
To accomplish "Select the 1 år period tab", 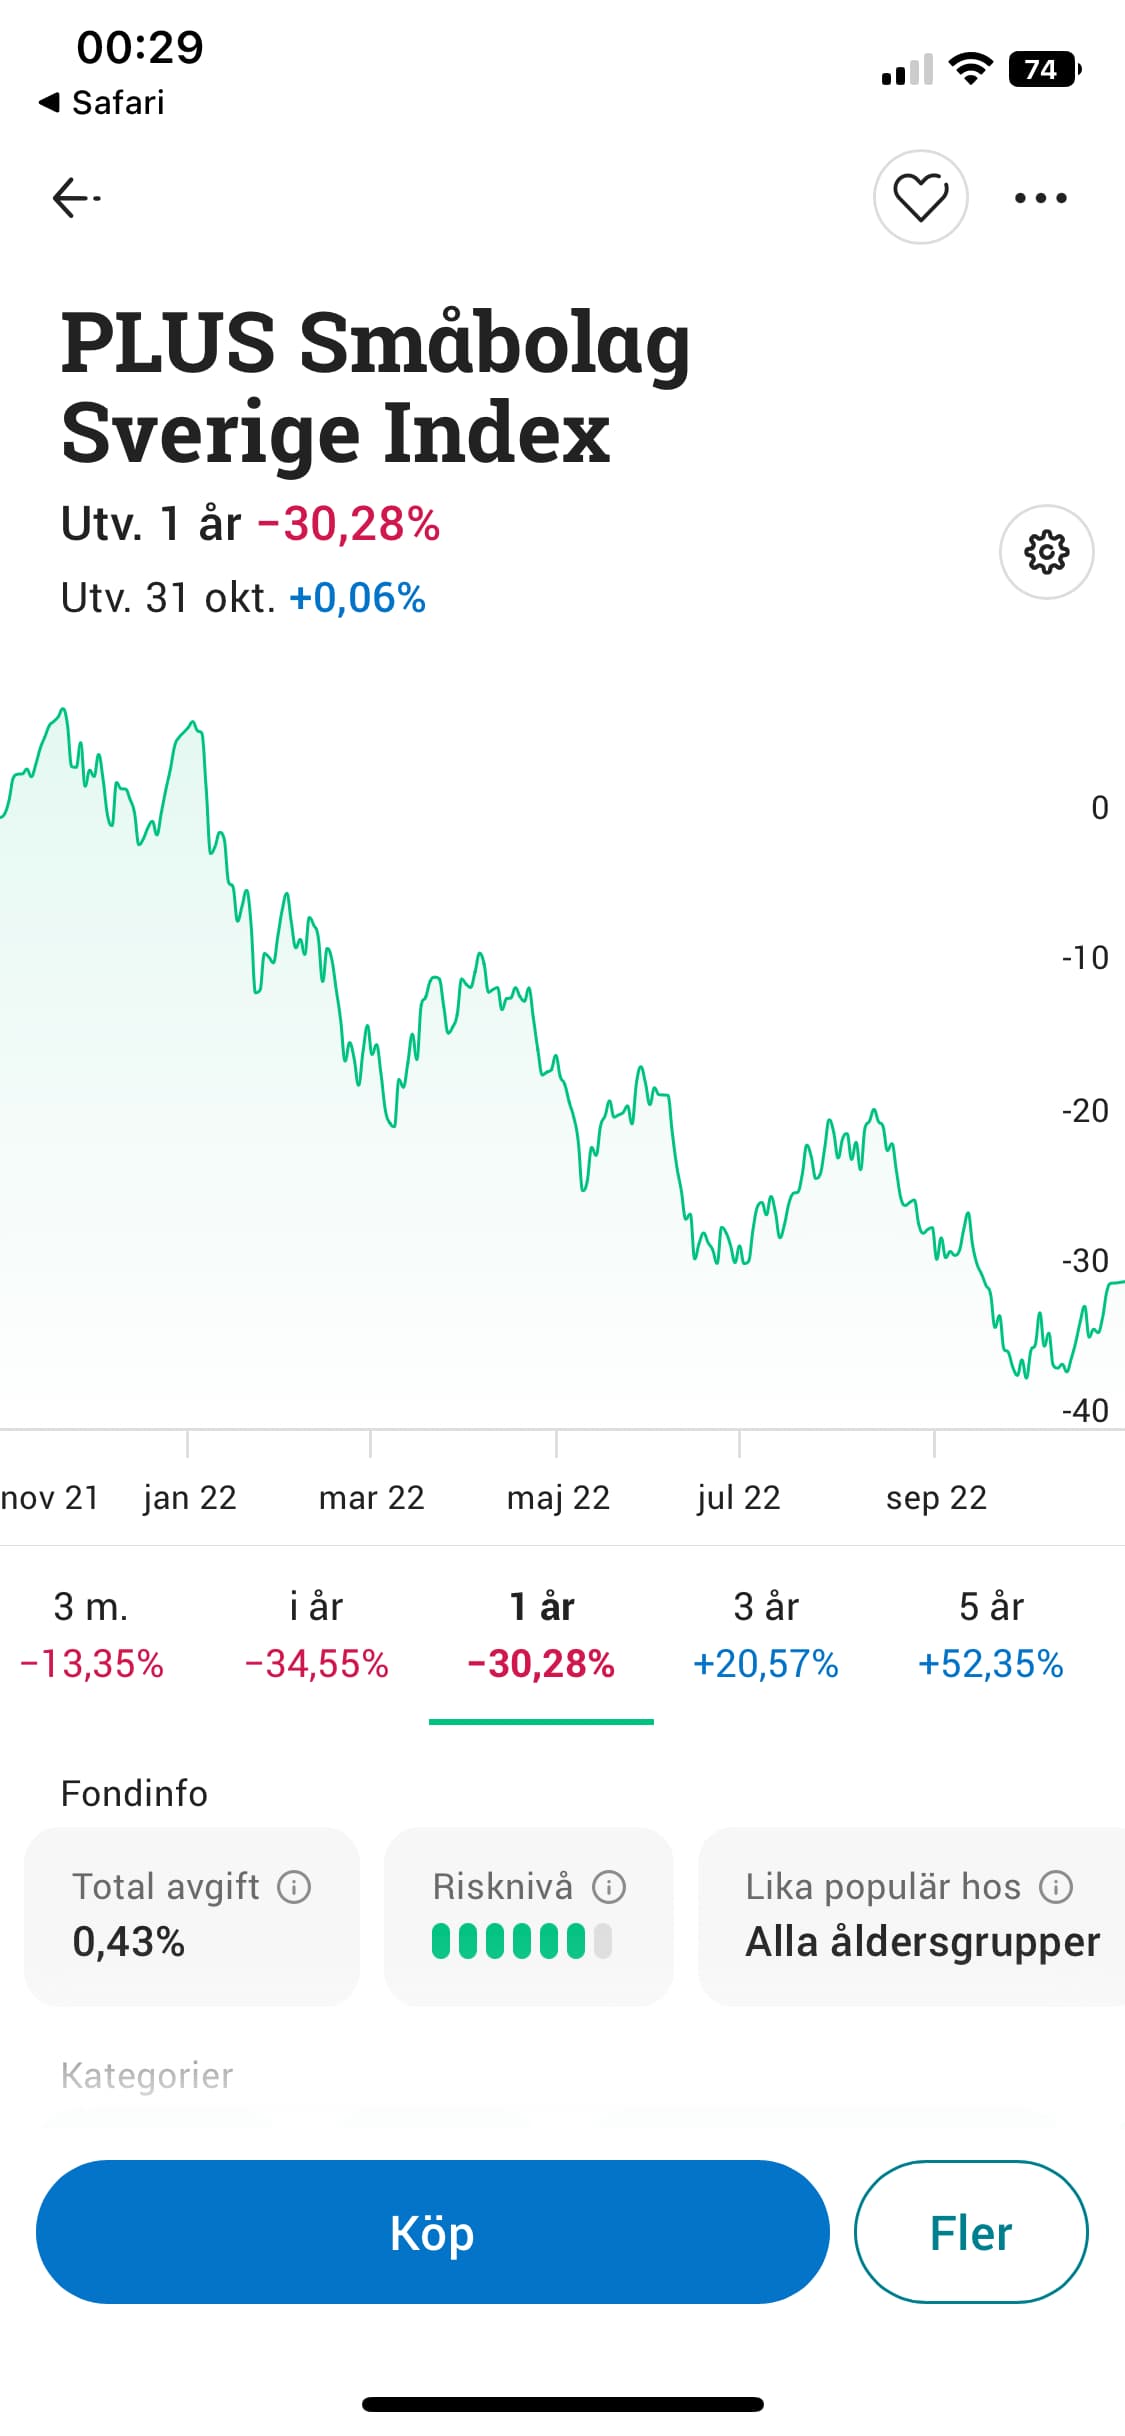I will pyautogui.click(x=541, y=1634).
